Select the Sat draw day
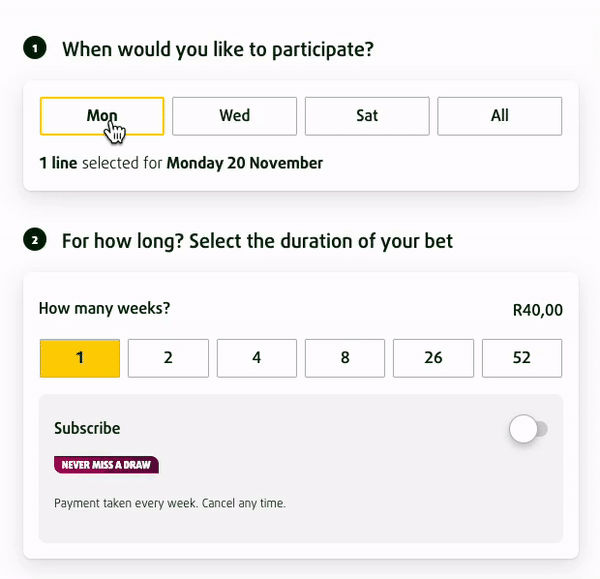600x579 pixels. [x=367, y=116]
